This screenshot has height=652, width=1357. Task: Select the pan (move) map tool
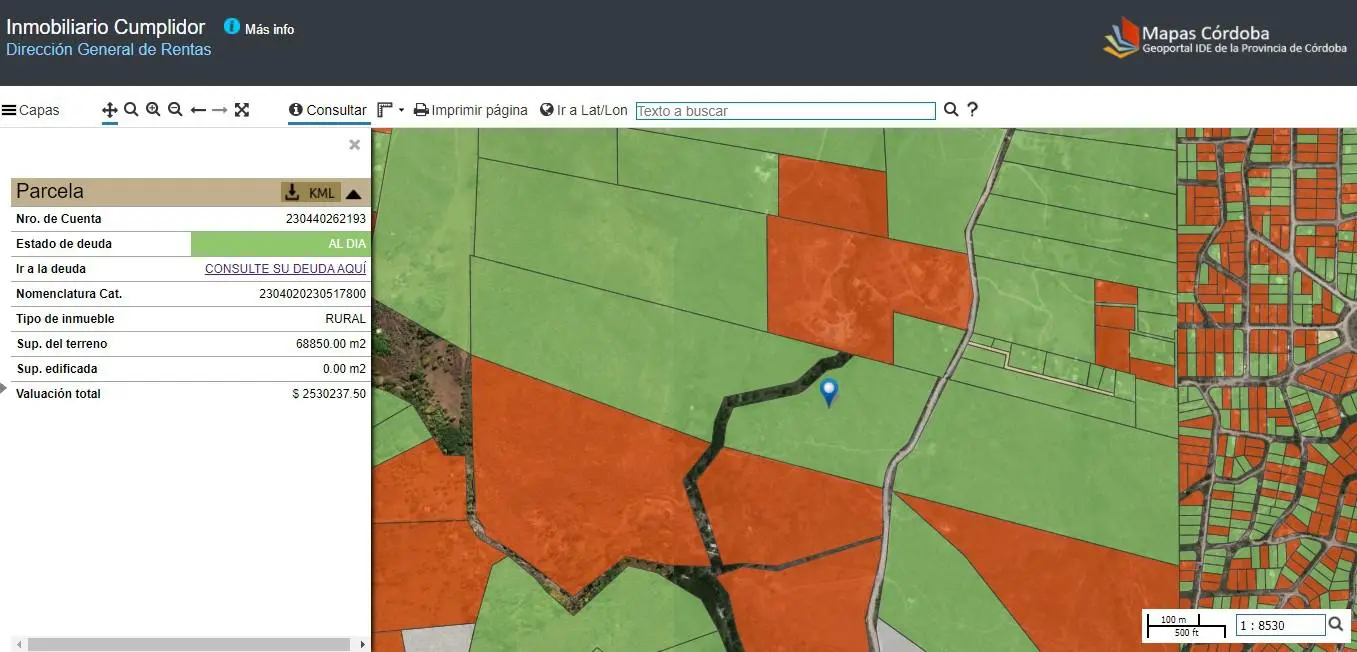tap(110, 110)
